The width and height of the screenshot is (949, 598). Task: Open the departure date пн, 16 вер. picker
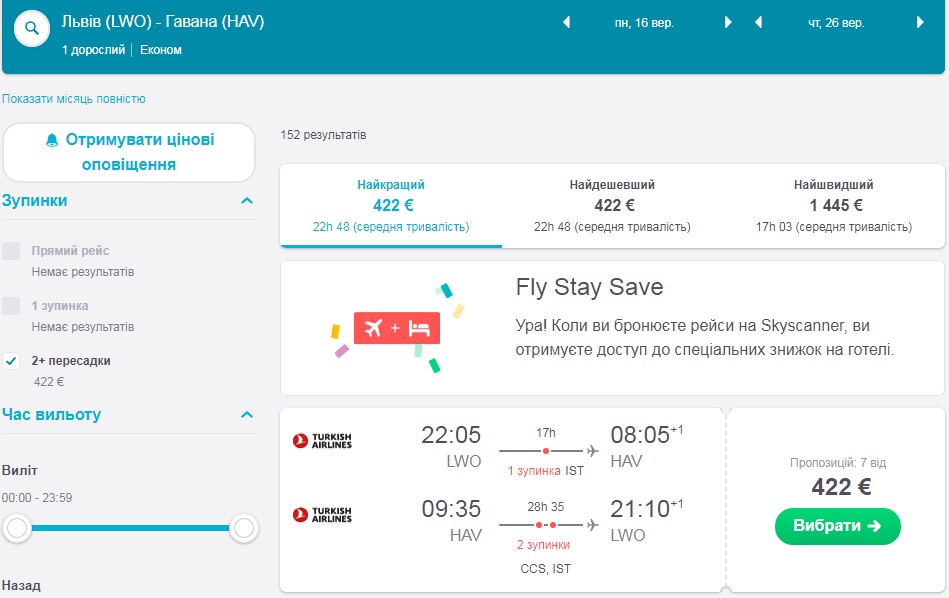pos(645,23)
